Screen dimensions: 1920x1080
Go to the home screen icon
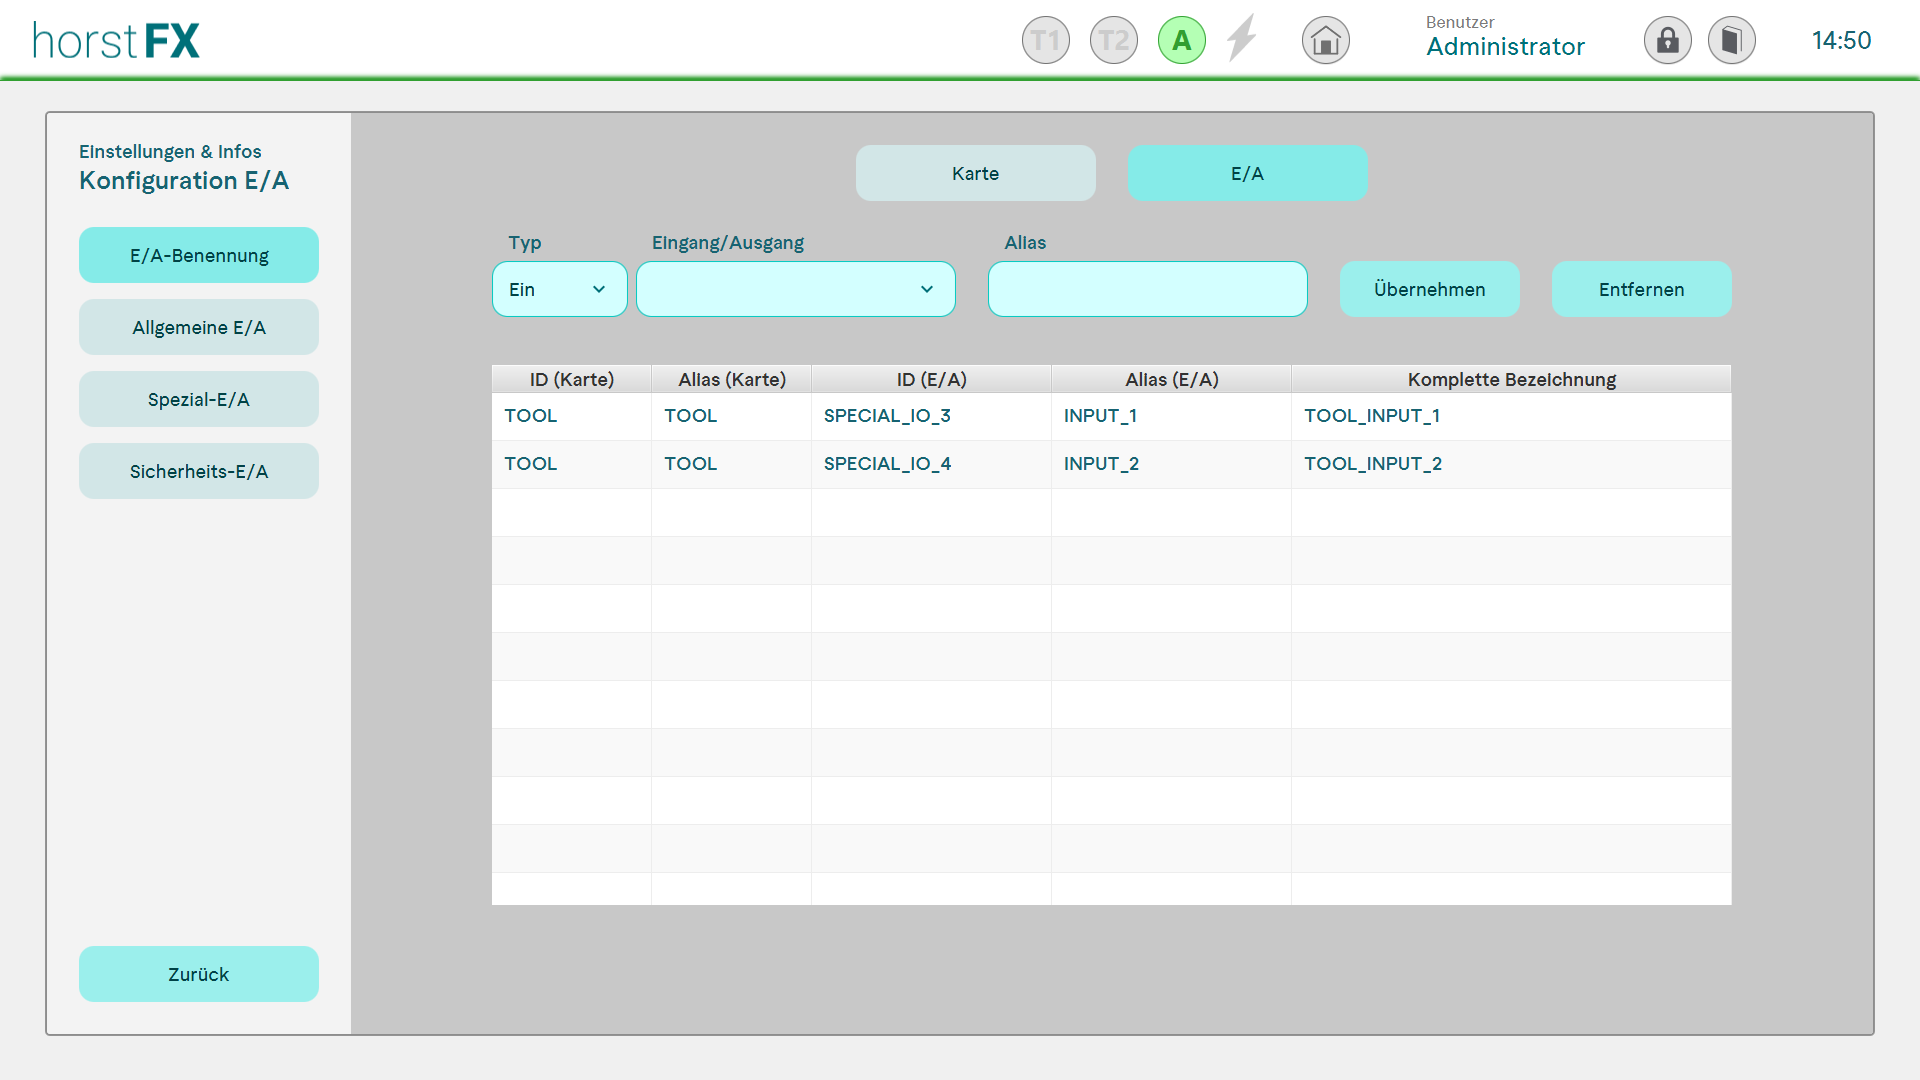click(x=1325, y=41)
